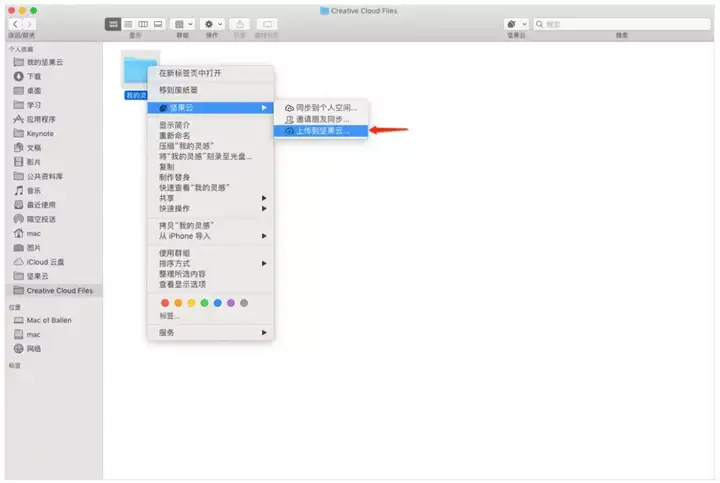The height and width of the screenshot is (483, 720).
Task: Open 最近使用 recents in sidebar
Action: click(35, 204)
